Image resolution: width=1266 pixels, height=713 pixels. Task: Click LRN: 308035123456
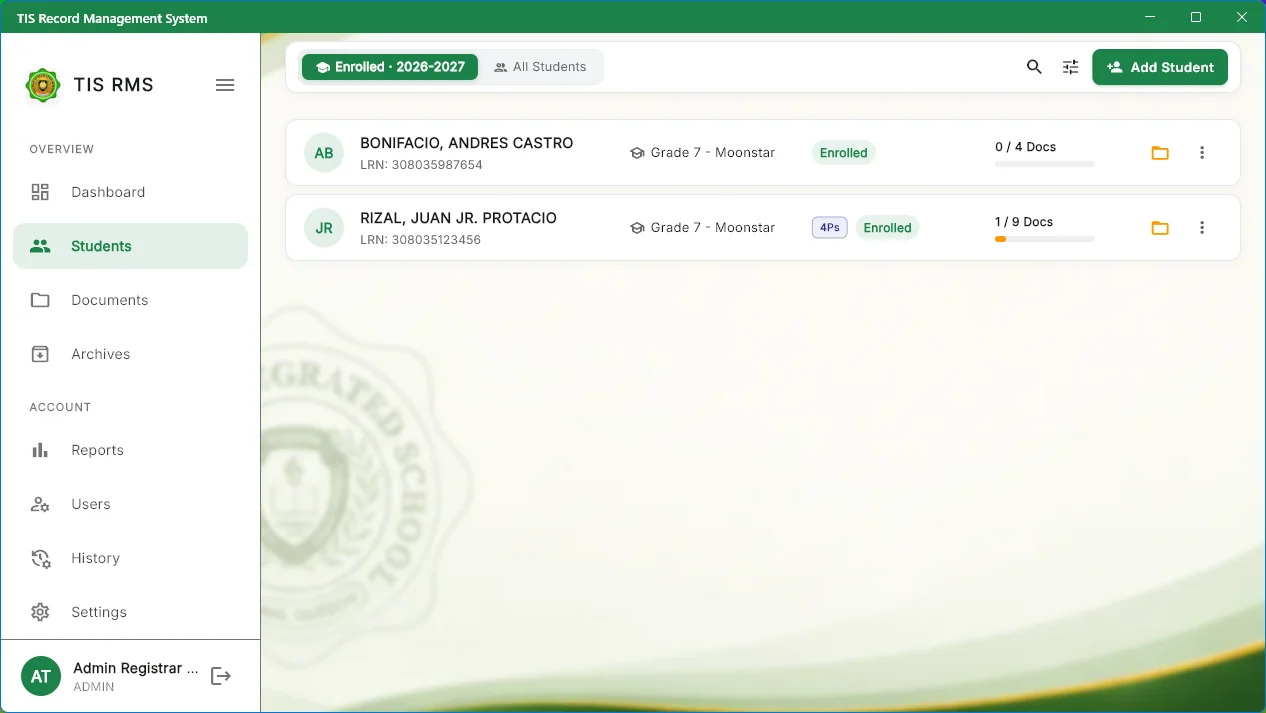(420, 240)
